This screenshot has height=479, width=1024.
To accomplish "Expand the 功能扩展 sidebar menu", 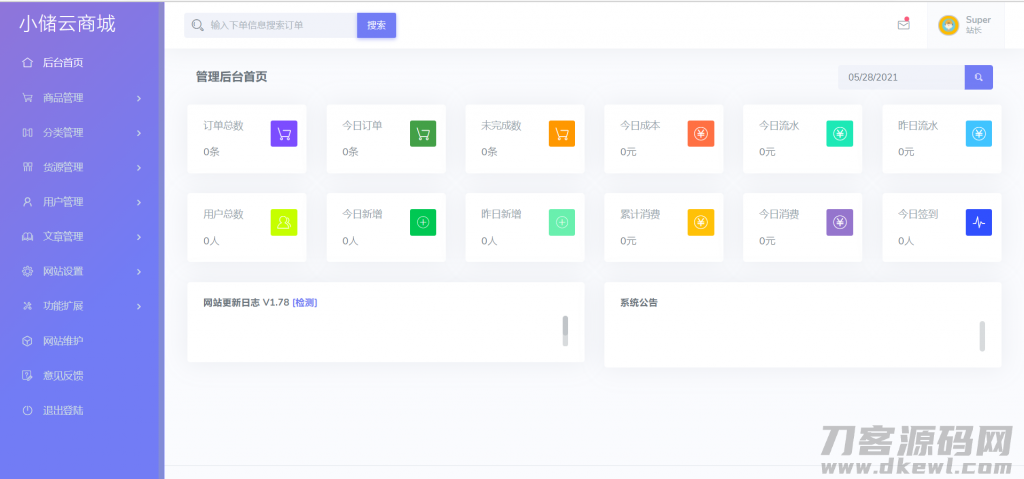I will (80, 306).
